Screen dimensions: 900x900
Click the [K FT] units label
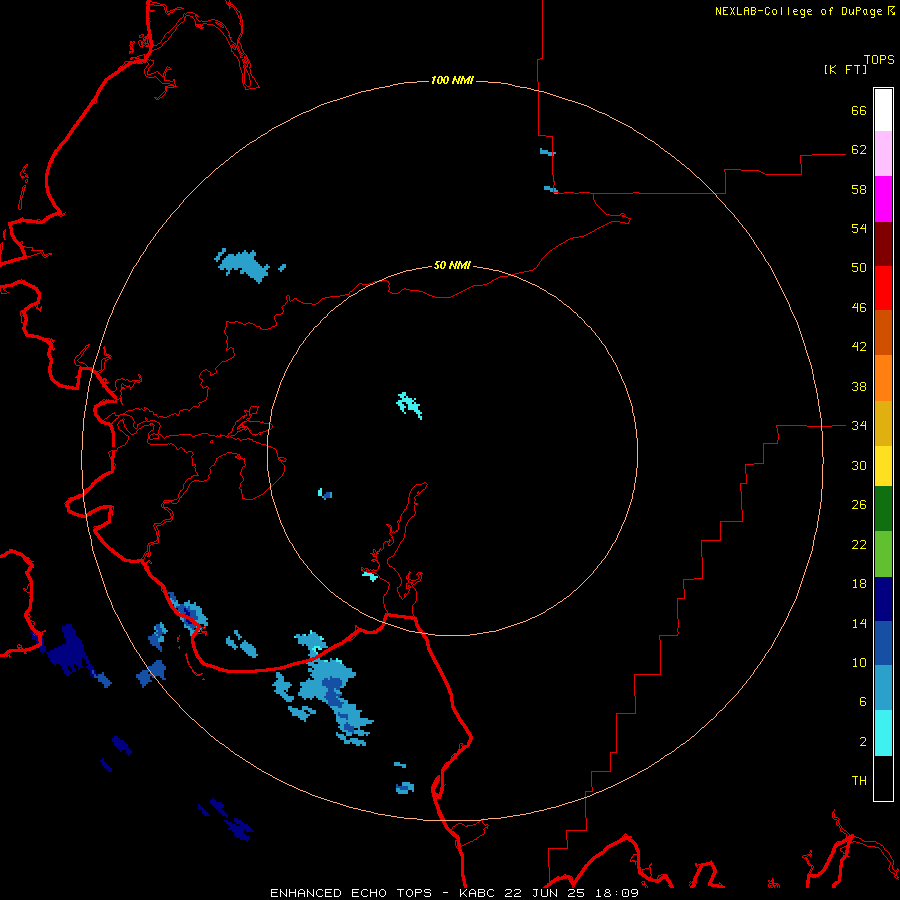(845, 69)
